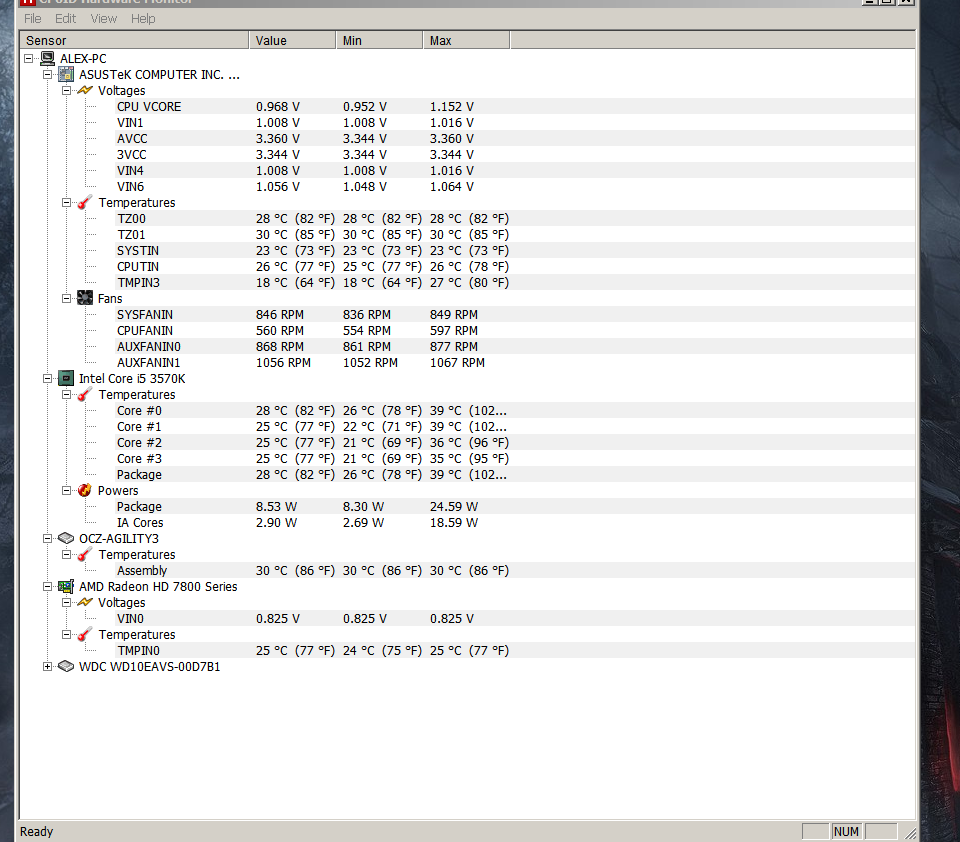Click the Powers flame icon
Screen dimensions: 960x842
pyautogui.click(x=85, y=491)
